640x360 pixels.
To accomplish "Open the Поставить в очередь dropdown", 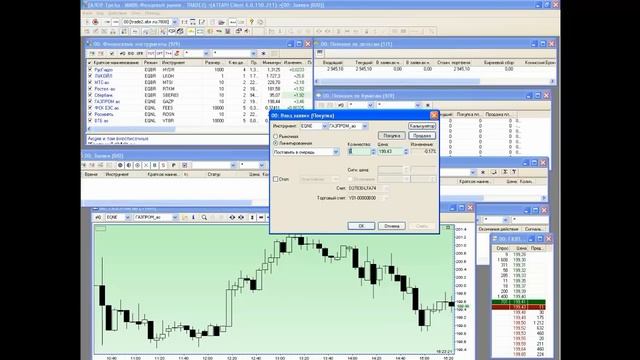I will (x=336, y=152).
